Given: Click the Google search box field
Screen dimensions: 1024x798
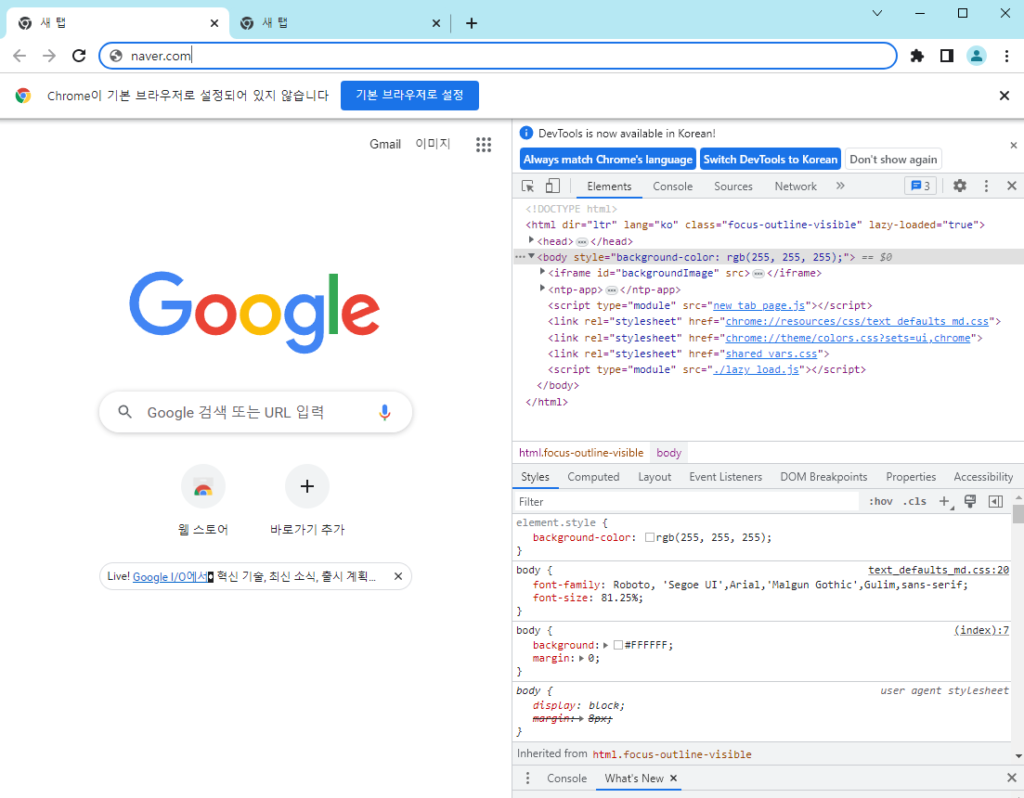Looking at the screenshot, I should (x=255, y=412).
